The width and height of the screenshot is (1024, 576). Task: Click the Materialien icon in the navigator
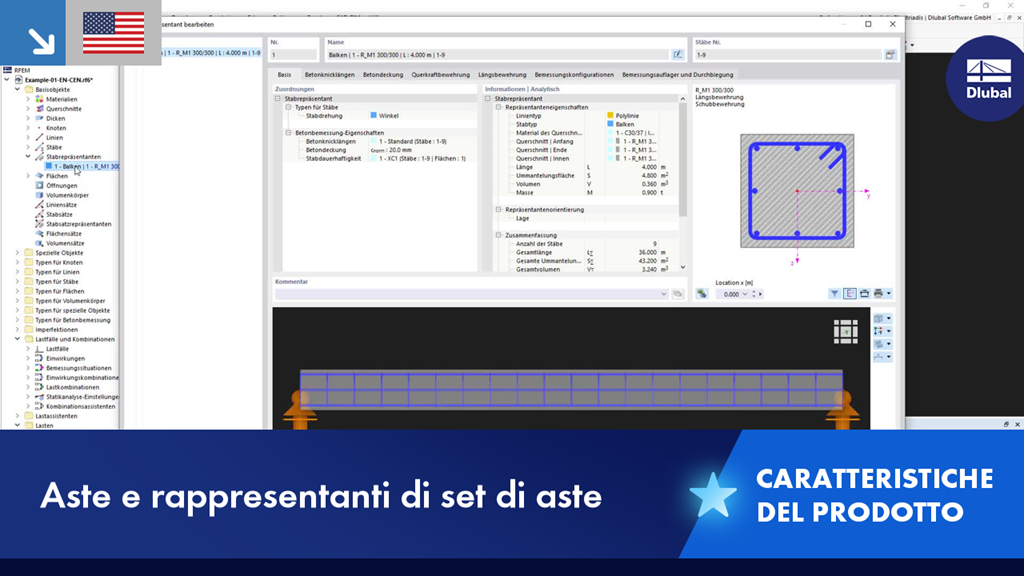[x=39, y=99]
